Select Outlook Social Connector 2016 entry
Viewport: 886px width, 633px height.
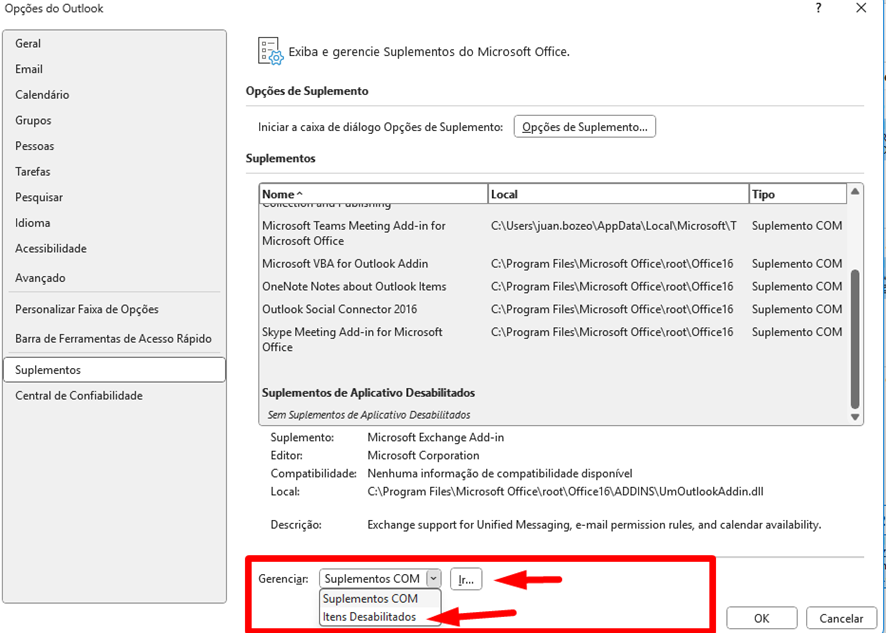[x=340, y=310]
